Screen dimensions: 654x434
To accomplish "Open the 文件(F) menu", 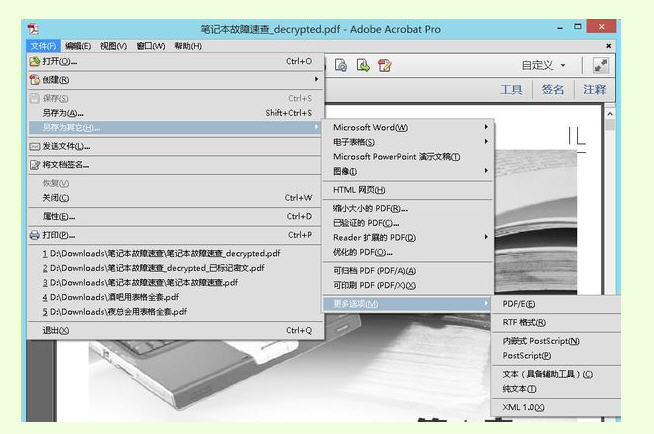I will click(43, 46).
